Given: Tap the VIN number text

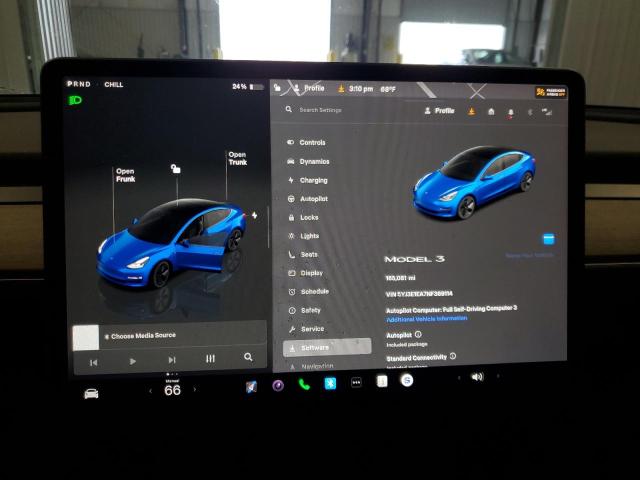Looking at the screenshot, I should [419, 294].
